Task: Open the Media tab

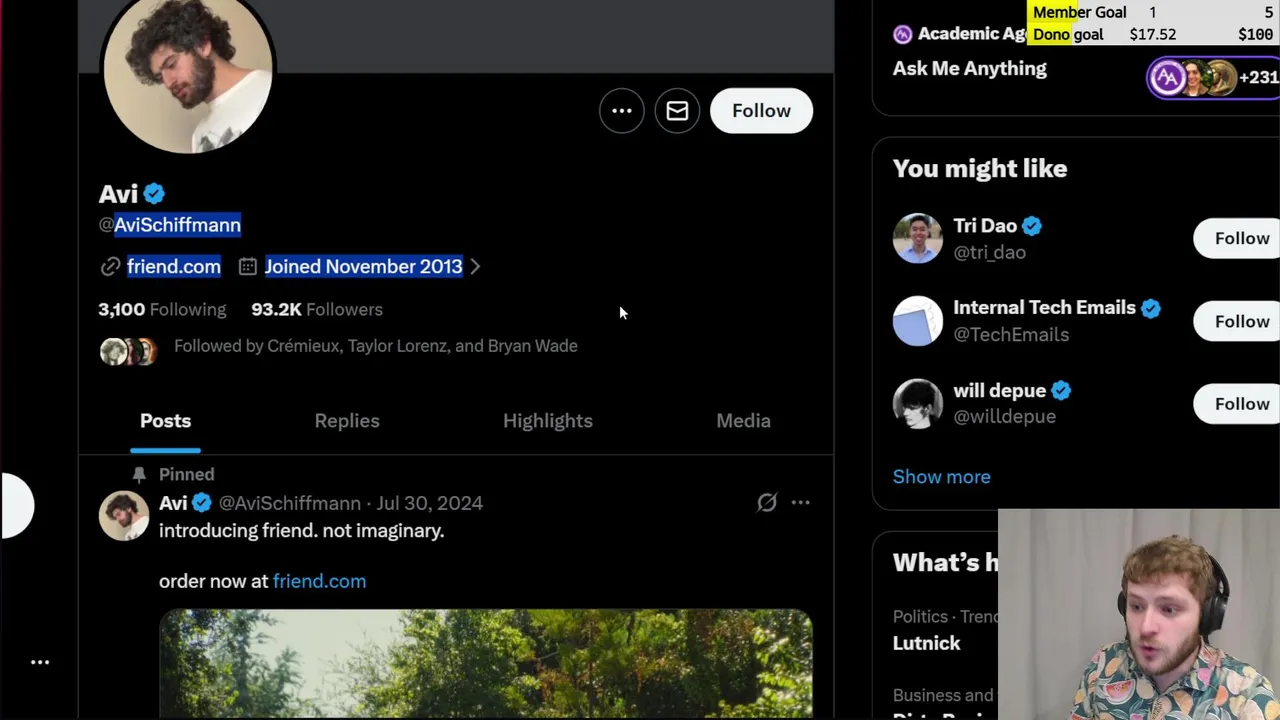Action: (x=743, y=421)
